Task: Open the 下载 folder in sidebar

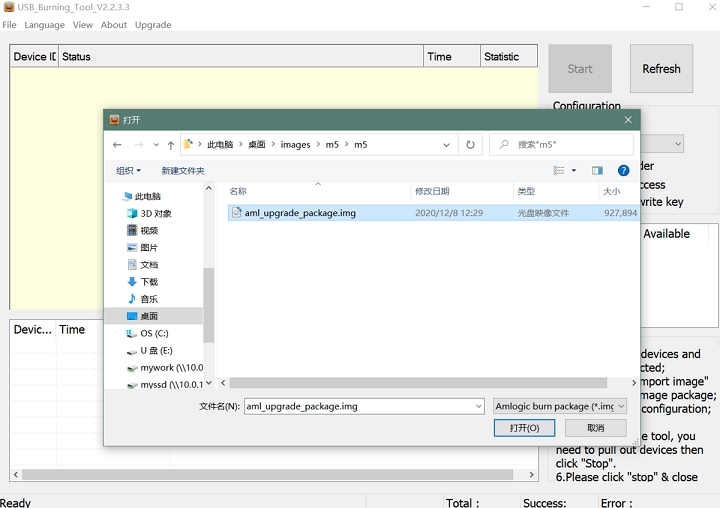Action: click(x=148, y=282)
